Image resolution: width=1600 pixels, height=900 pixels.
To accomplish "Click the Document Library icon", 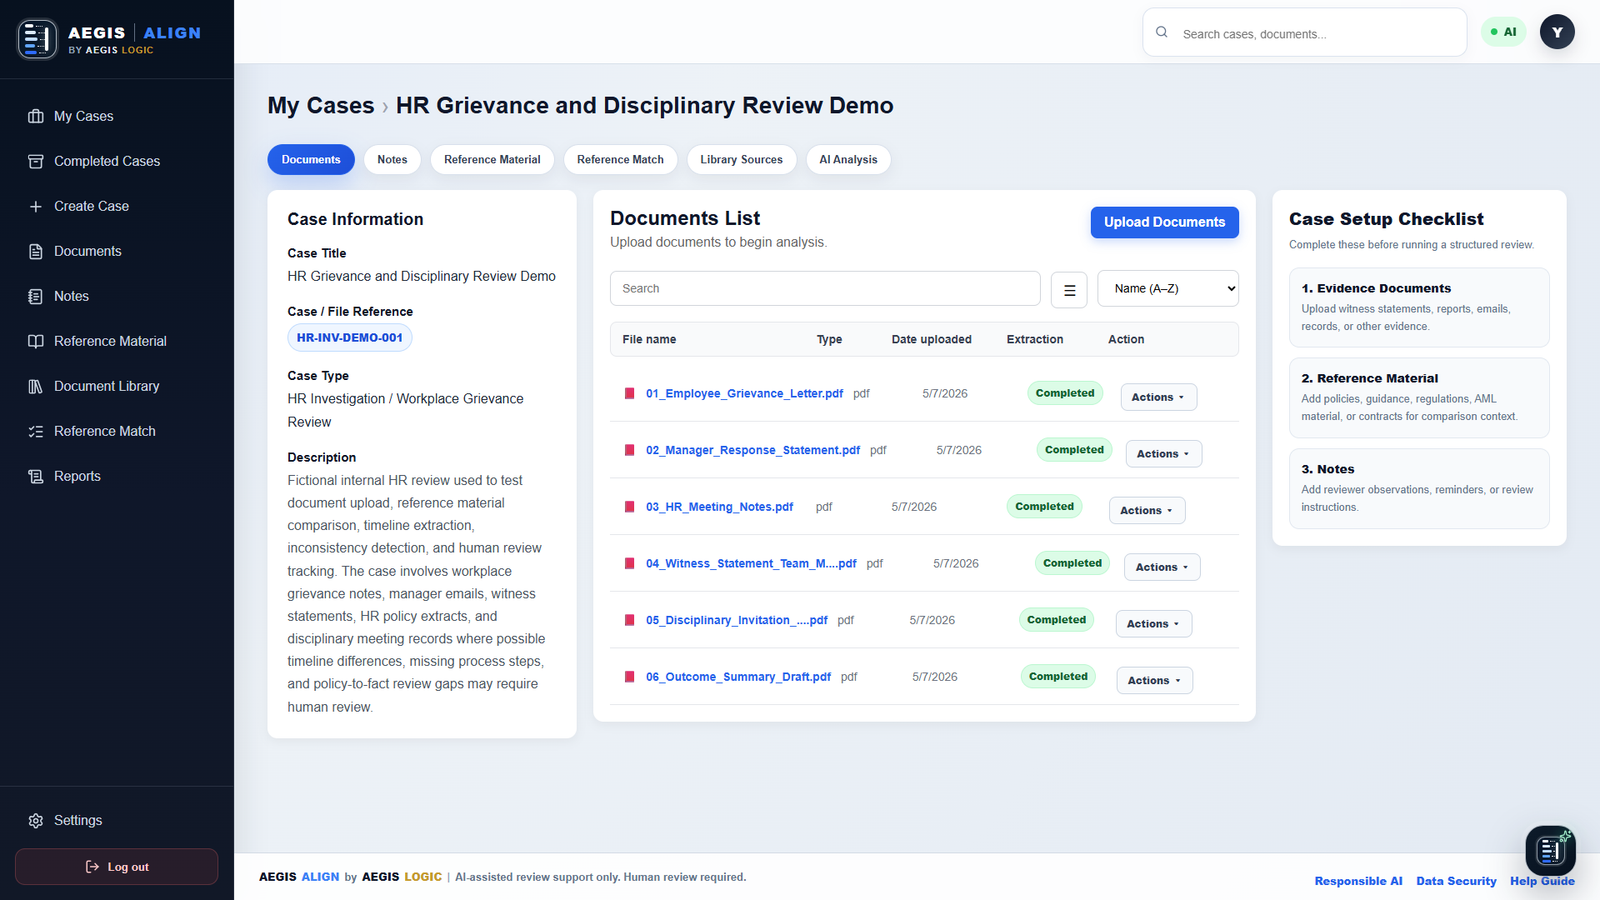I will pos(36,386).
